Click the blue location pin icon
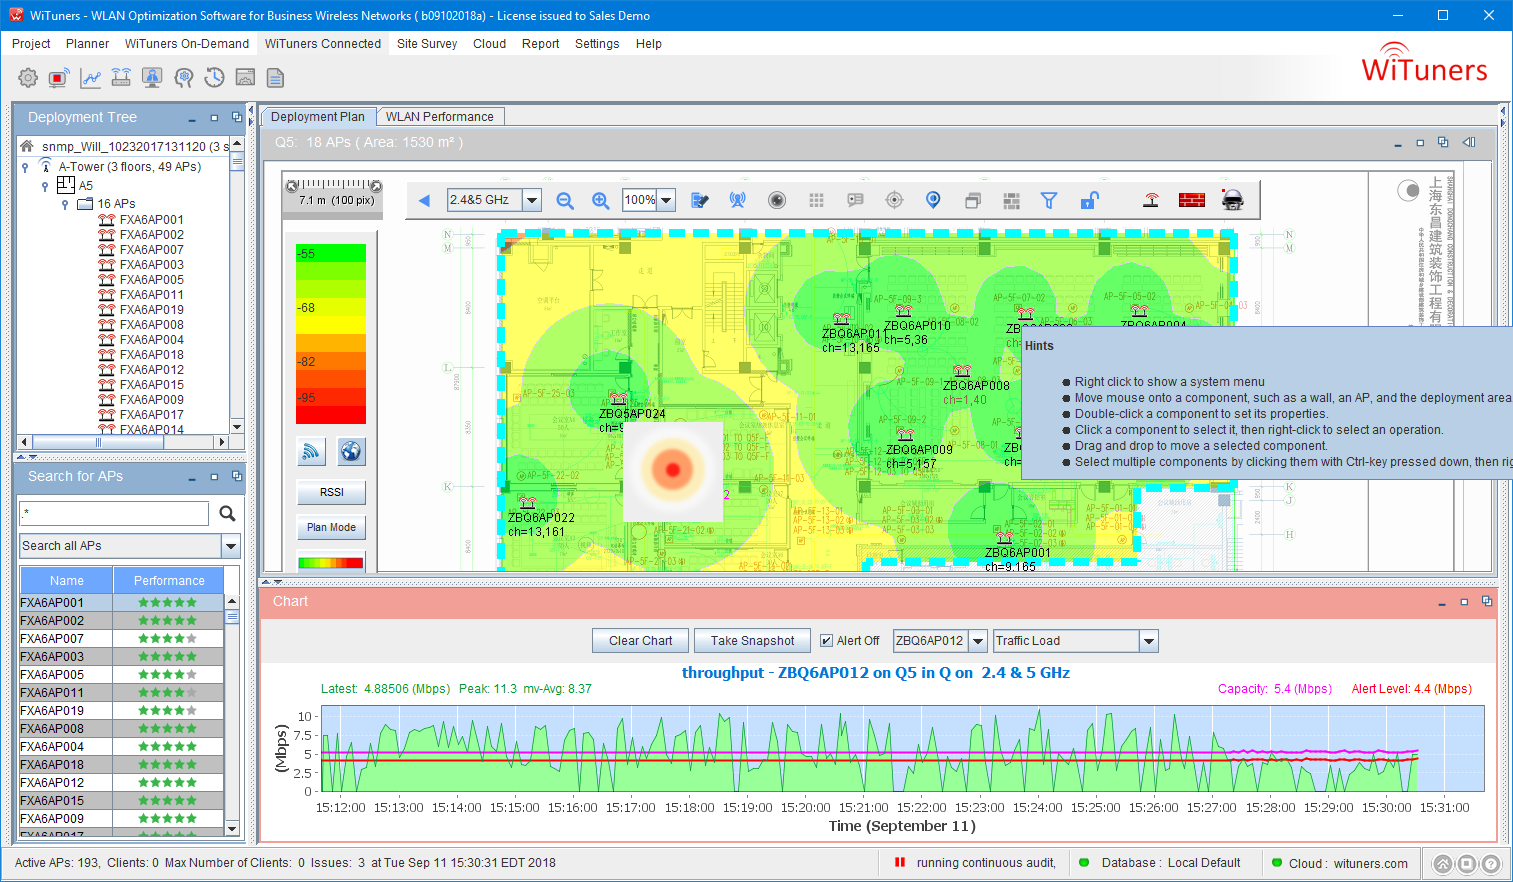This screenshot has width=1513, height=882. [x=933, y=200]
